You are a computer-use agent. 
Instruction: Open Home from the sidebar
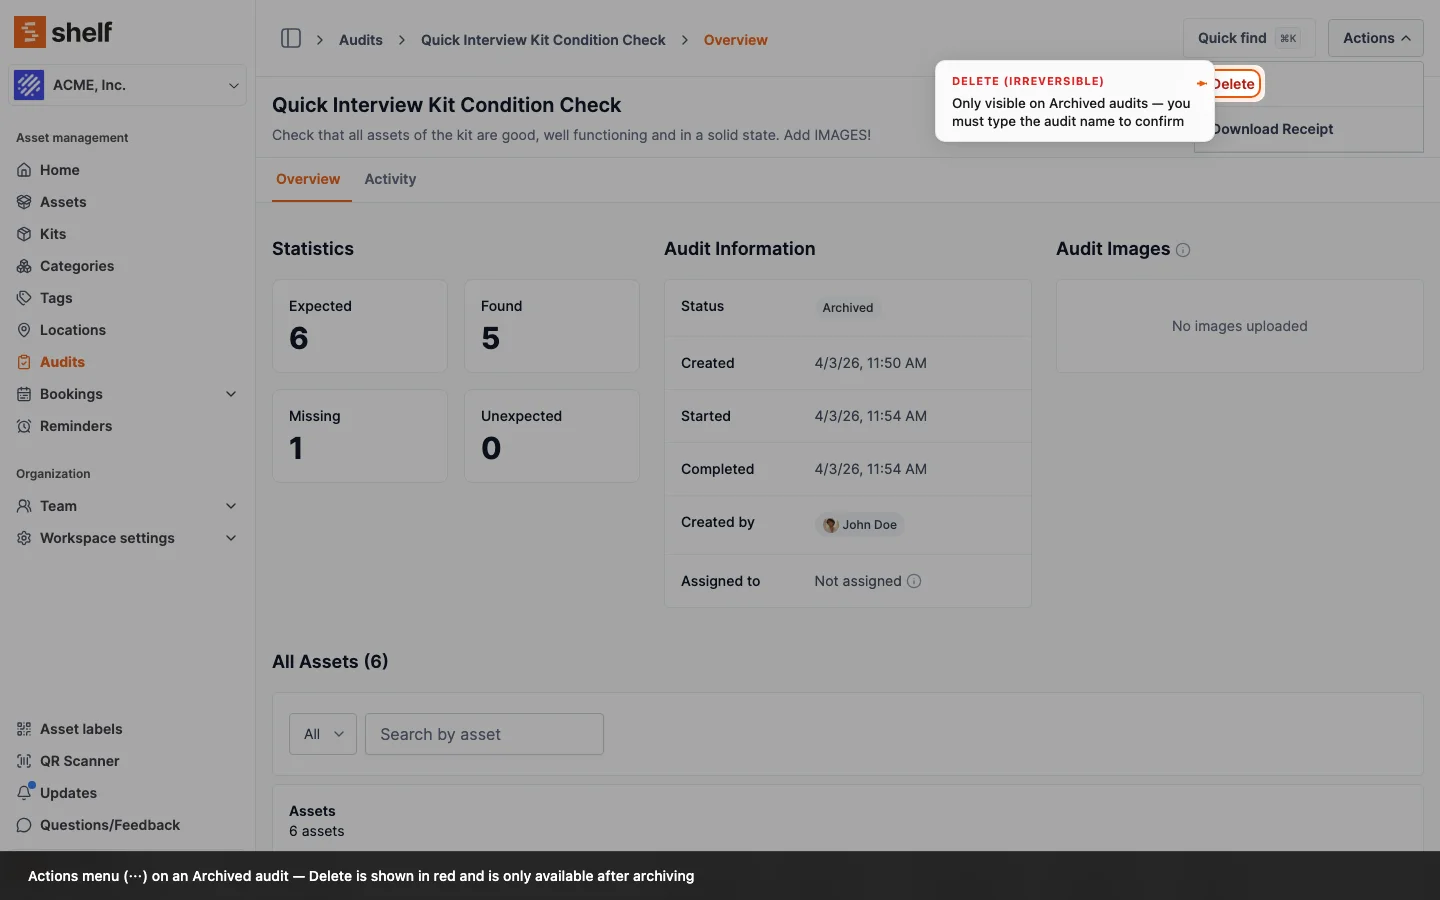(59, 170)
